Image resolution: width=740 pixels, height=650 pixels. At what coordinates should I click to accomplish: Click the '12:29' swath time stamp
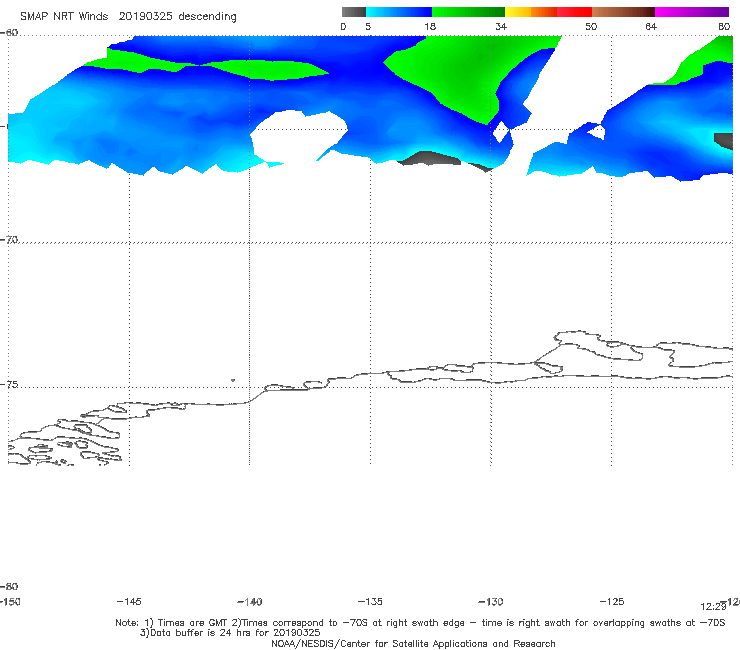click(713, 607)
